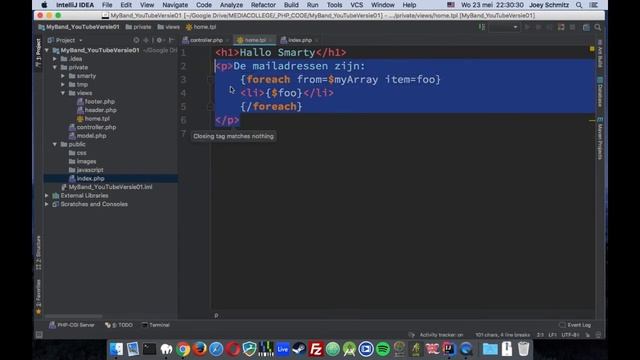The width and height of the screenshot is (640, 360).
Task: Open the File menu
Action: point(107,5)
